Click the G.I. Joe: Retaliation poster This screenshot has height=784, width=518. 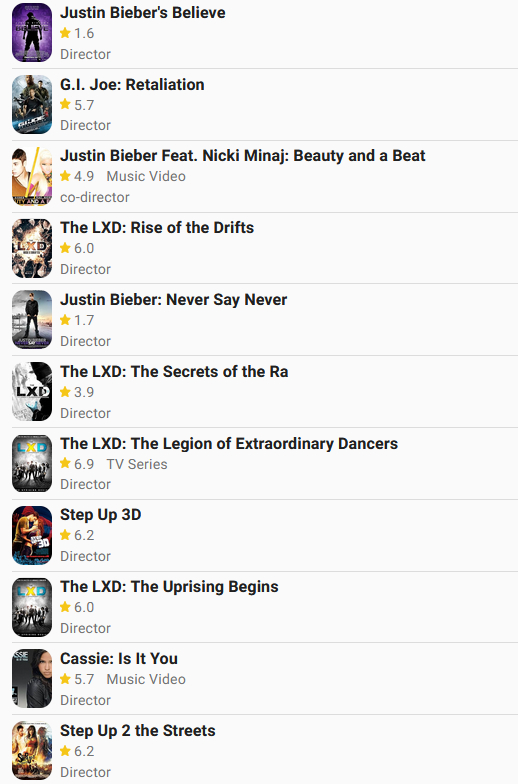click(32, 104)
